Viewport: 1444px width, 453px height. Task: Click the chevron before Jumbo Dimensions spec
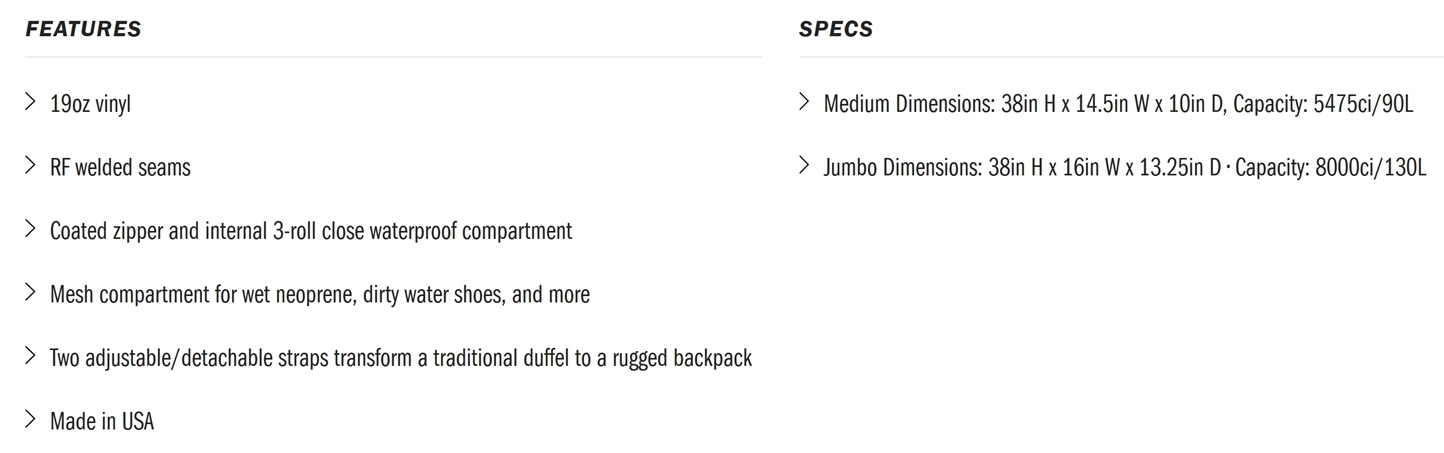tap(805, 166)
